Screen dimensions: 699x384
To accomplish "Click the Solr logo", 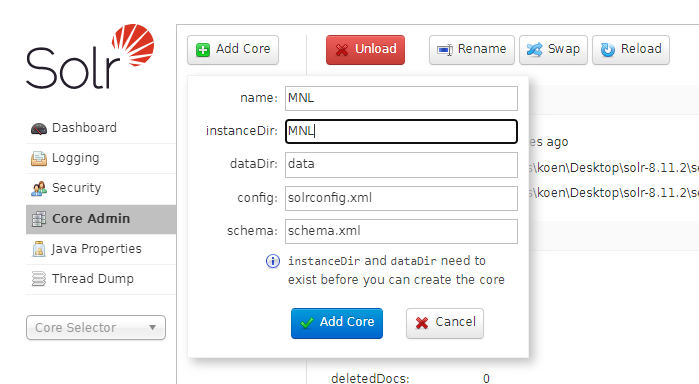I will tap(90, 56).
